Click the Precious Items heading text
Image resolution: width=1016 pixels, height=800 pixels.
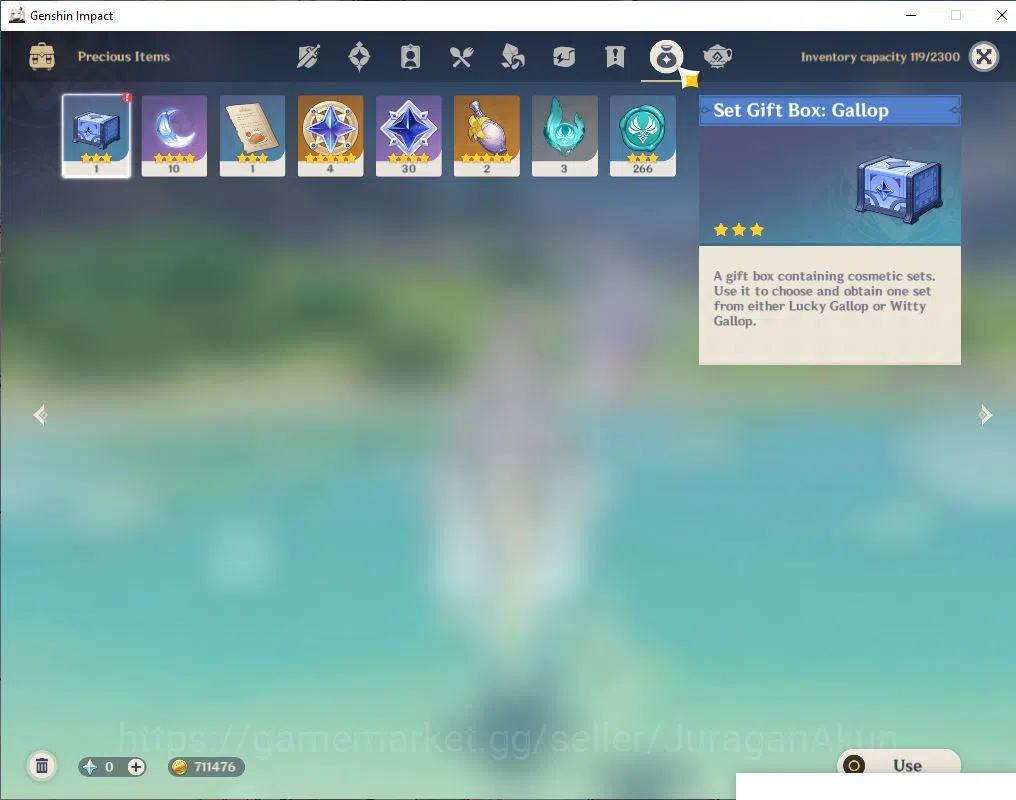tap(124, 57)
